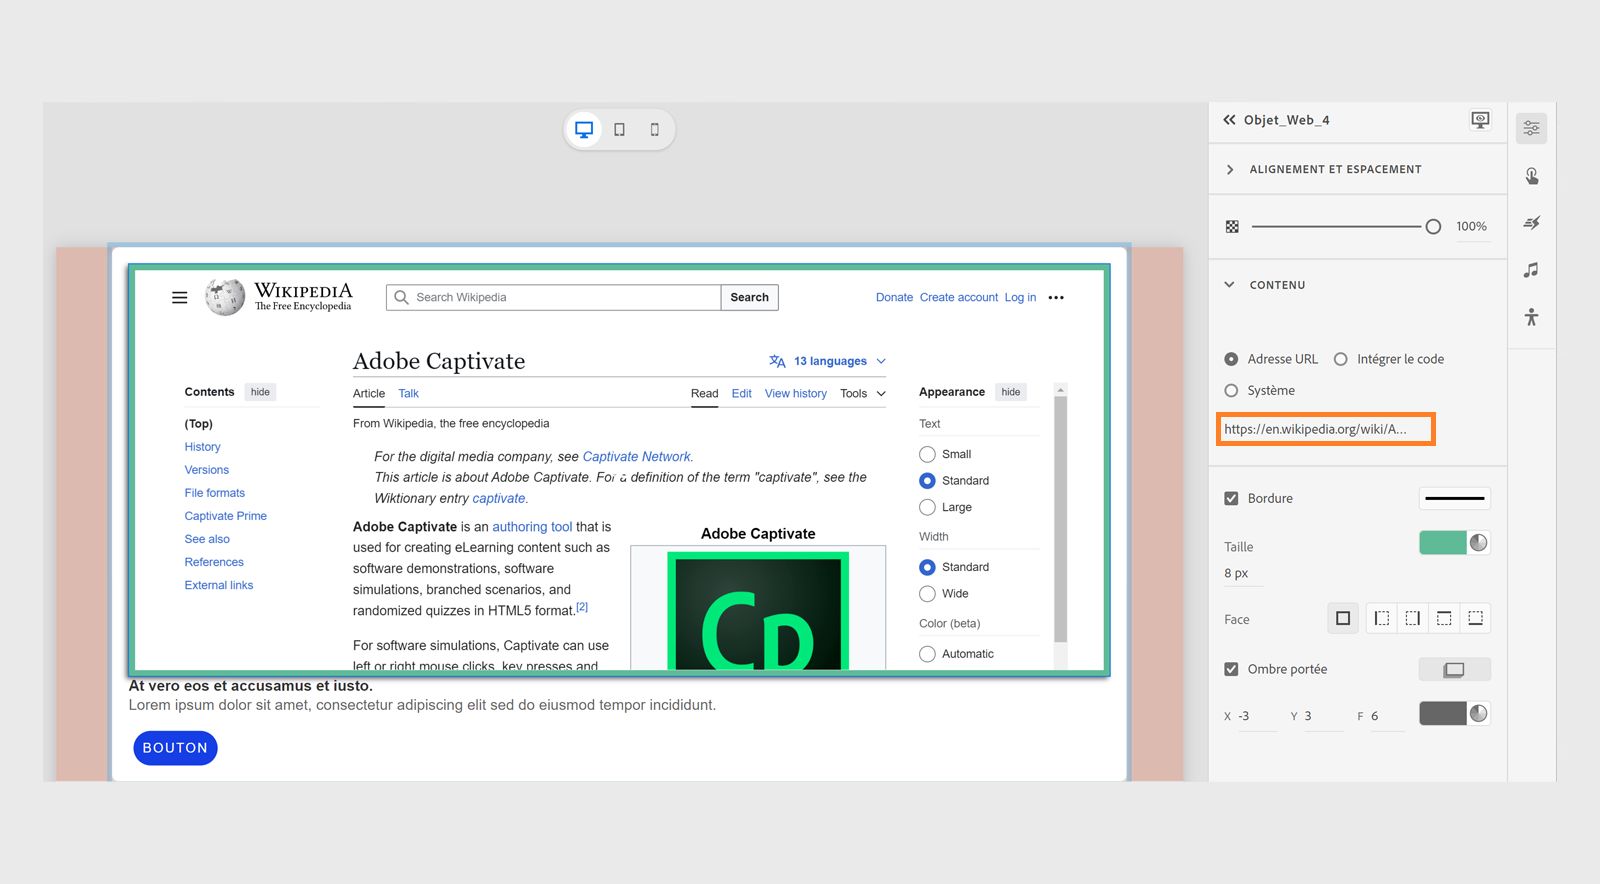Screen dimensions: 1600x884
Task: Open border line style dropdown
Action: 1455,498
